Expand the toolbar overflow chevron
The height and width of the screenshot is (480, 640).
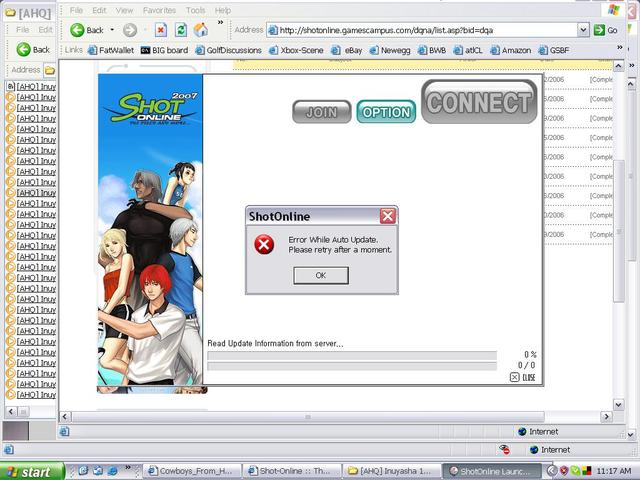point(220,22)
